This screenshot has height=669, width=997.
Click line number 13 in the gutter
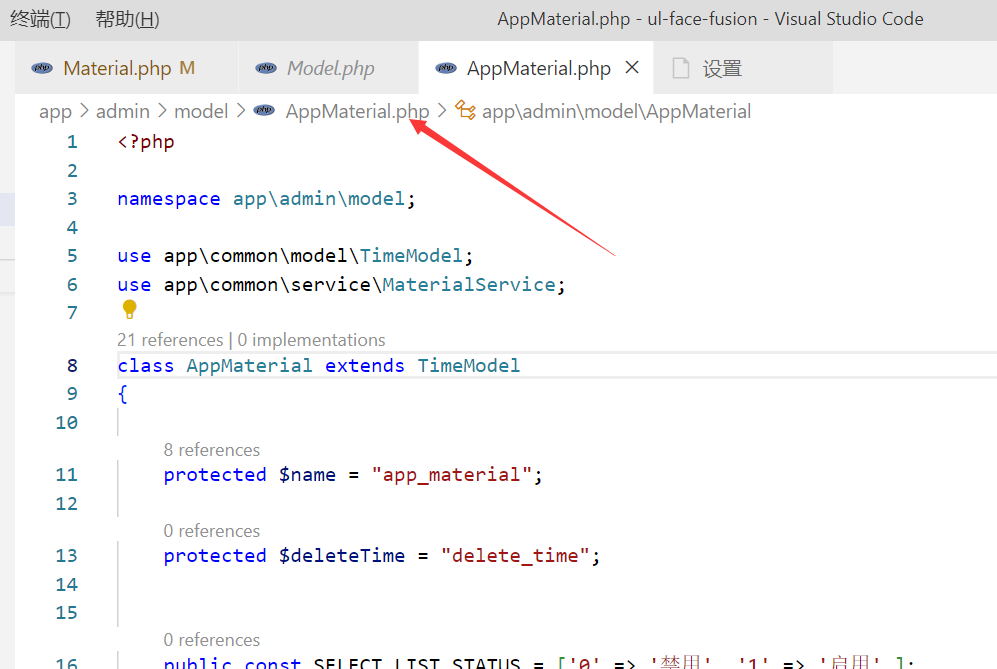[x=66, y=556]
